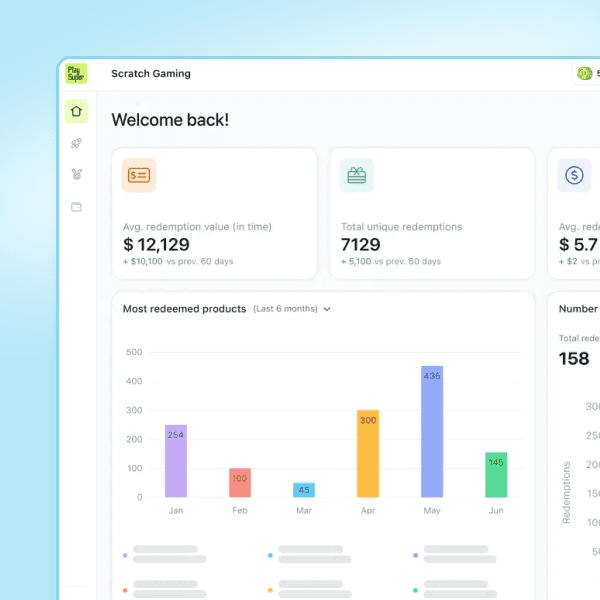Click the 500 y-axis label
The image size is (600, 600).
[x=134, y=352]
